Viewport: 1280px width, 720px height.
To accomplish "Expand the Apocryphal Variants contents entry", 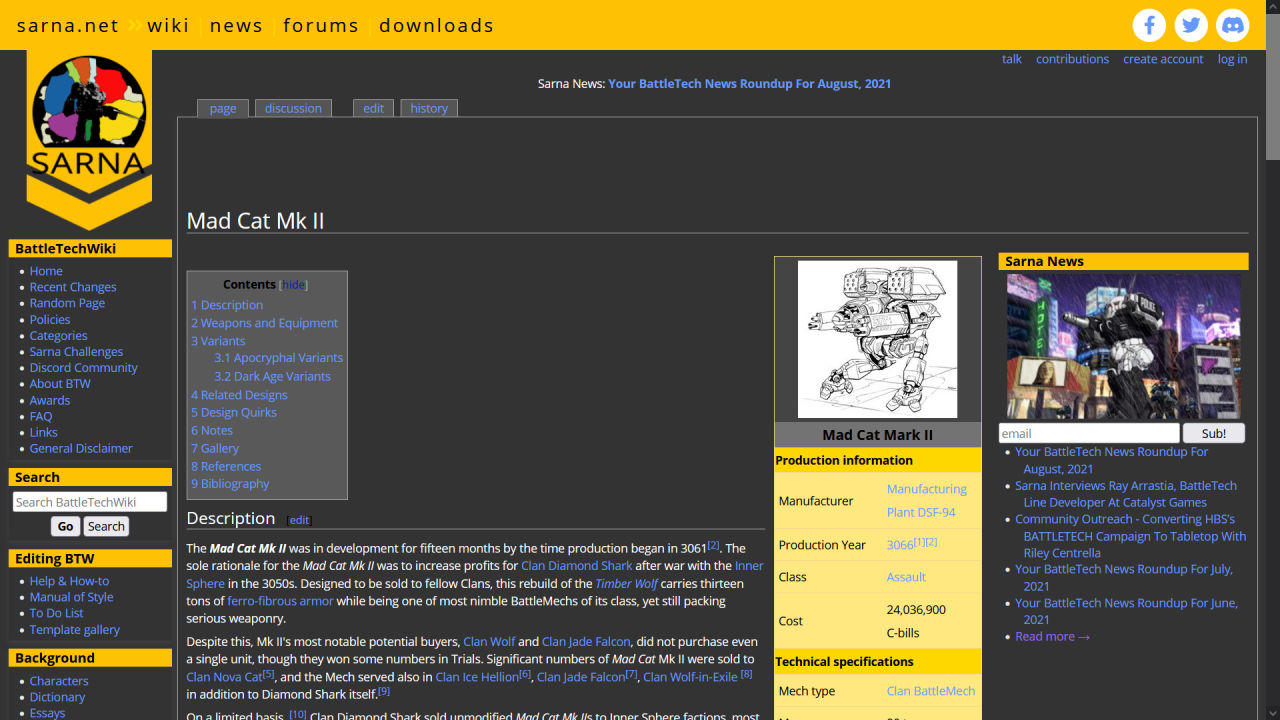I will (278, 357).
